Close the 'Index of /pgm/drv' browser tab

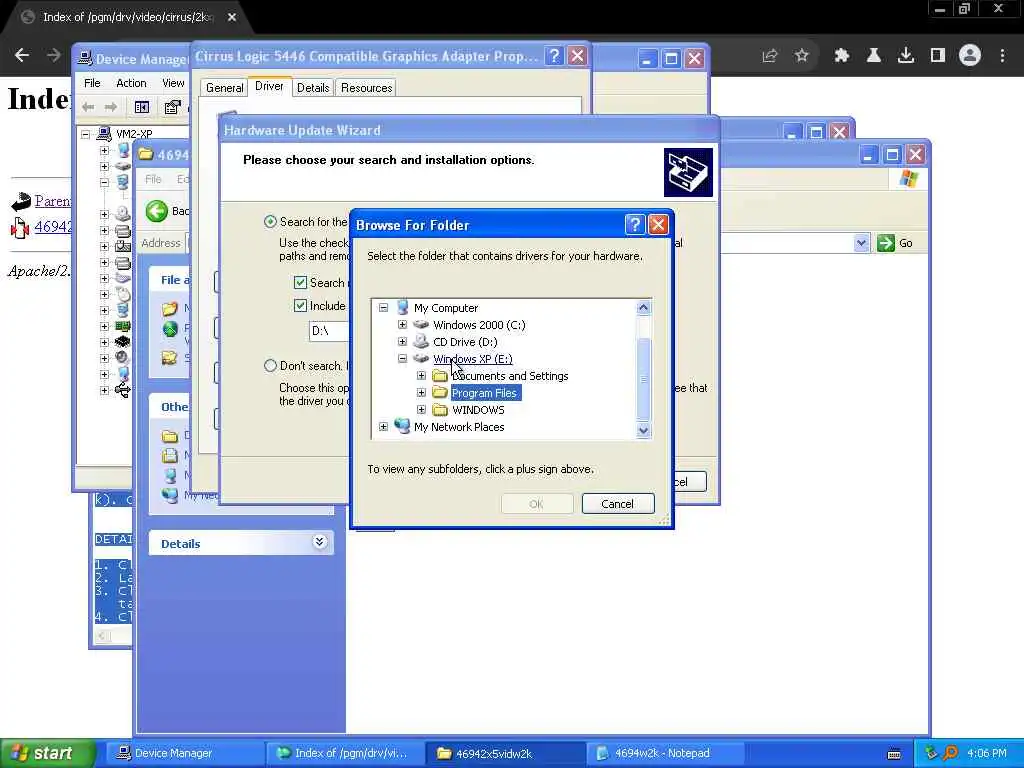tap(232, 17)
